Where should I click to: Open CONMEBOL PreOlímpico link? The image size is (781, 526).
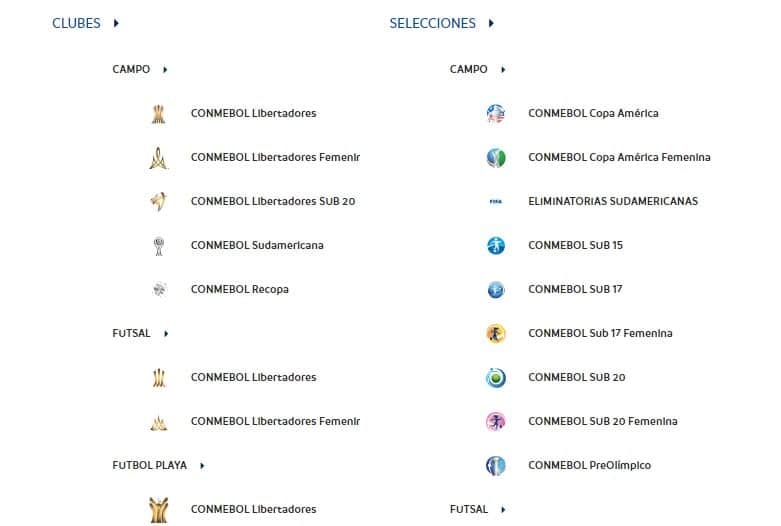click(x=589, y=465)
